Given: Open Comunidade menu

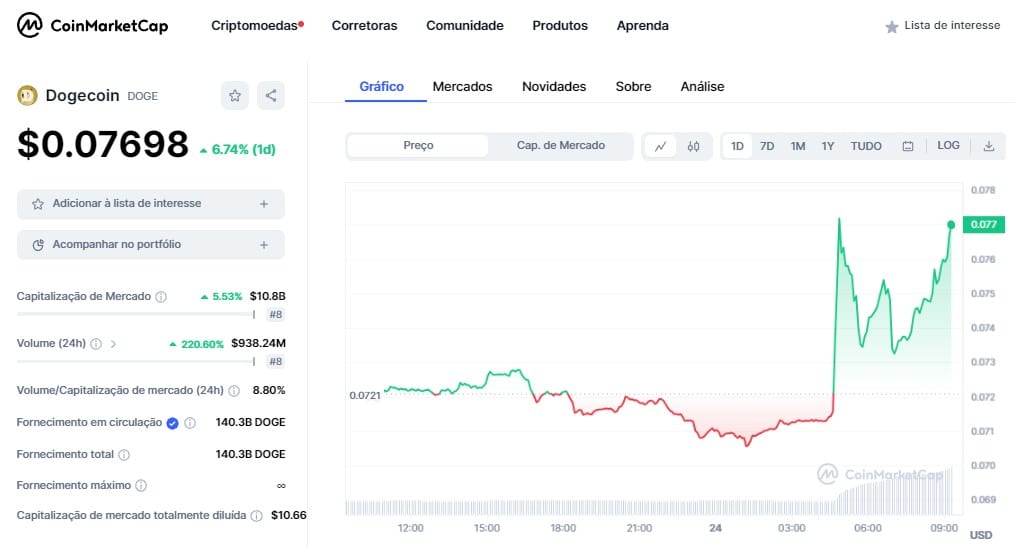Looking at the screenshot, I should pyautogui.click(x=465, y=26).
